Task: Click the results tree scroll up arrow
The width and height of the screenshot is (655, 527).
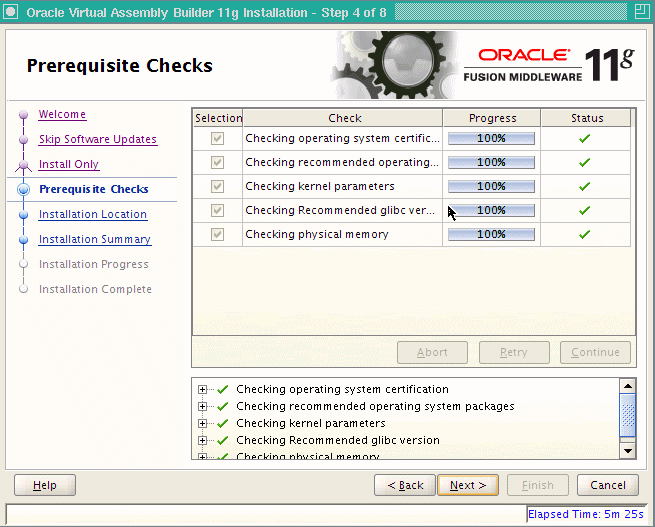Action: click(x=628, y=386)
